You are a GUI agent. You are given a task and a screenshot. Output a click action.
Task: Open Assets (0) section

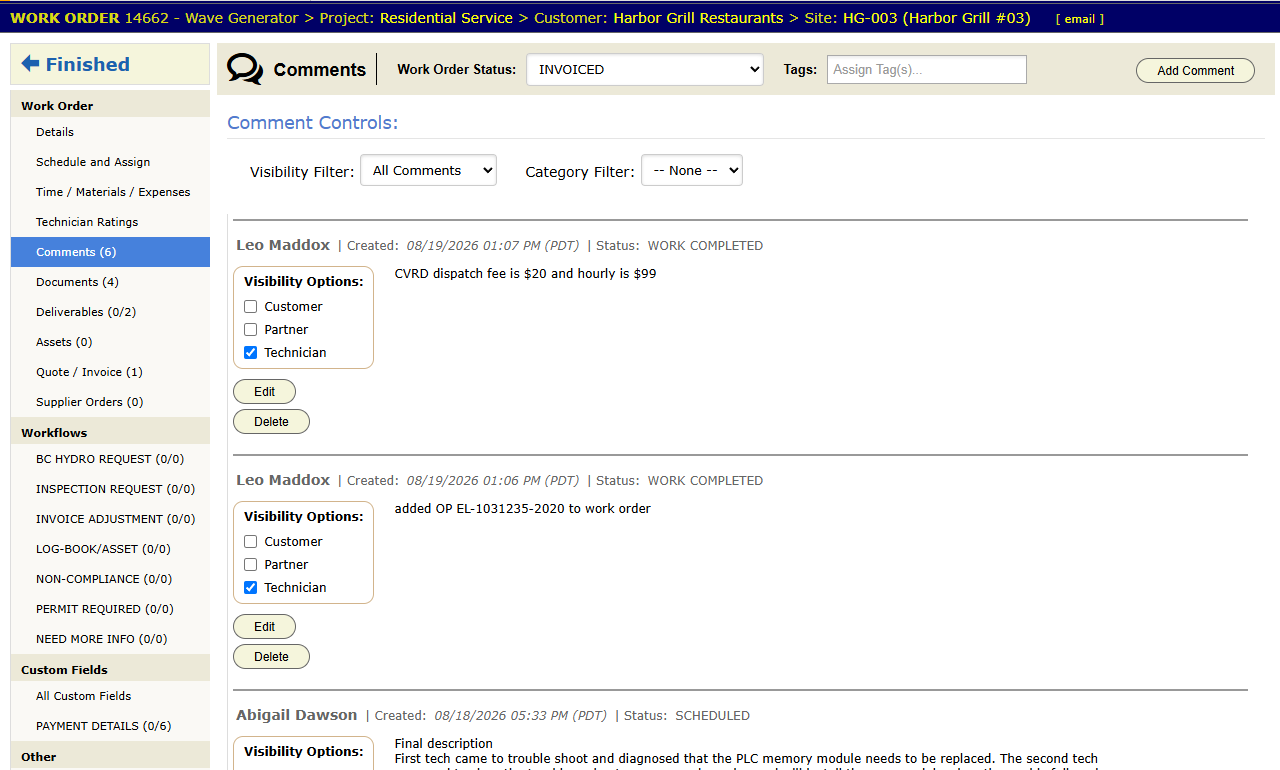pos(110,342)
